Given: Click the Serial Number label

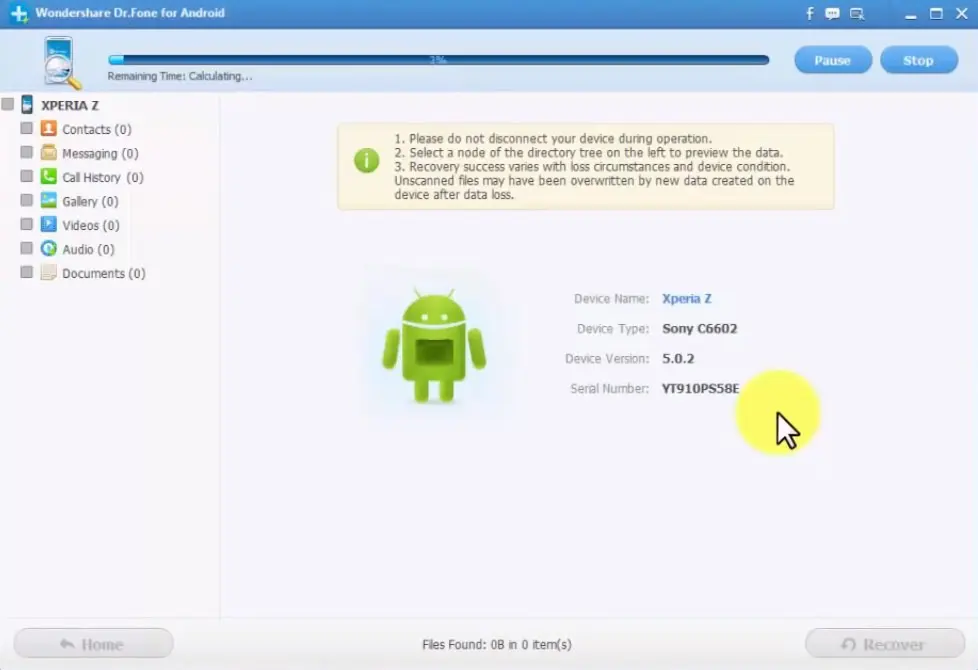Looking at the screenshot, I should pos(609,389).
